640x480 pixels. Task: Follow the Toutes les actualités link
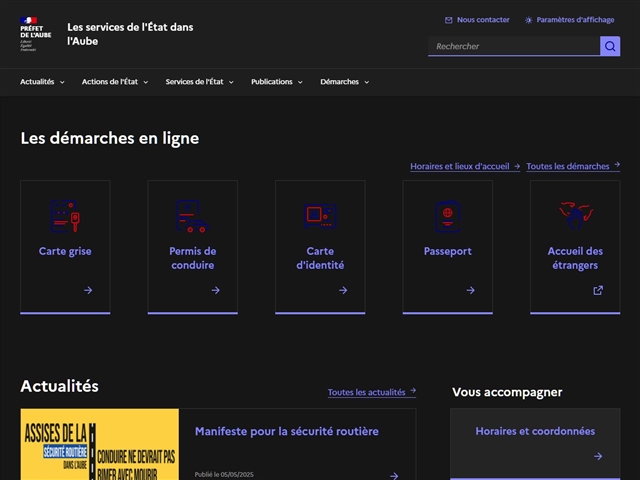tap(372, 392)
